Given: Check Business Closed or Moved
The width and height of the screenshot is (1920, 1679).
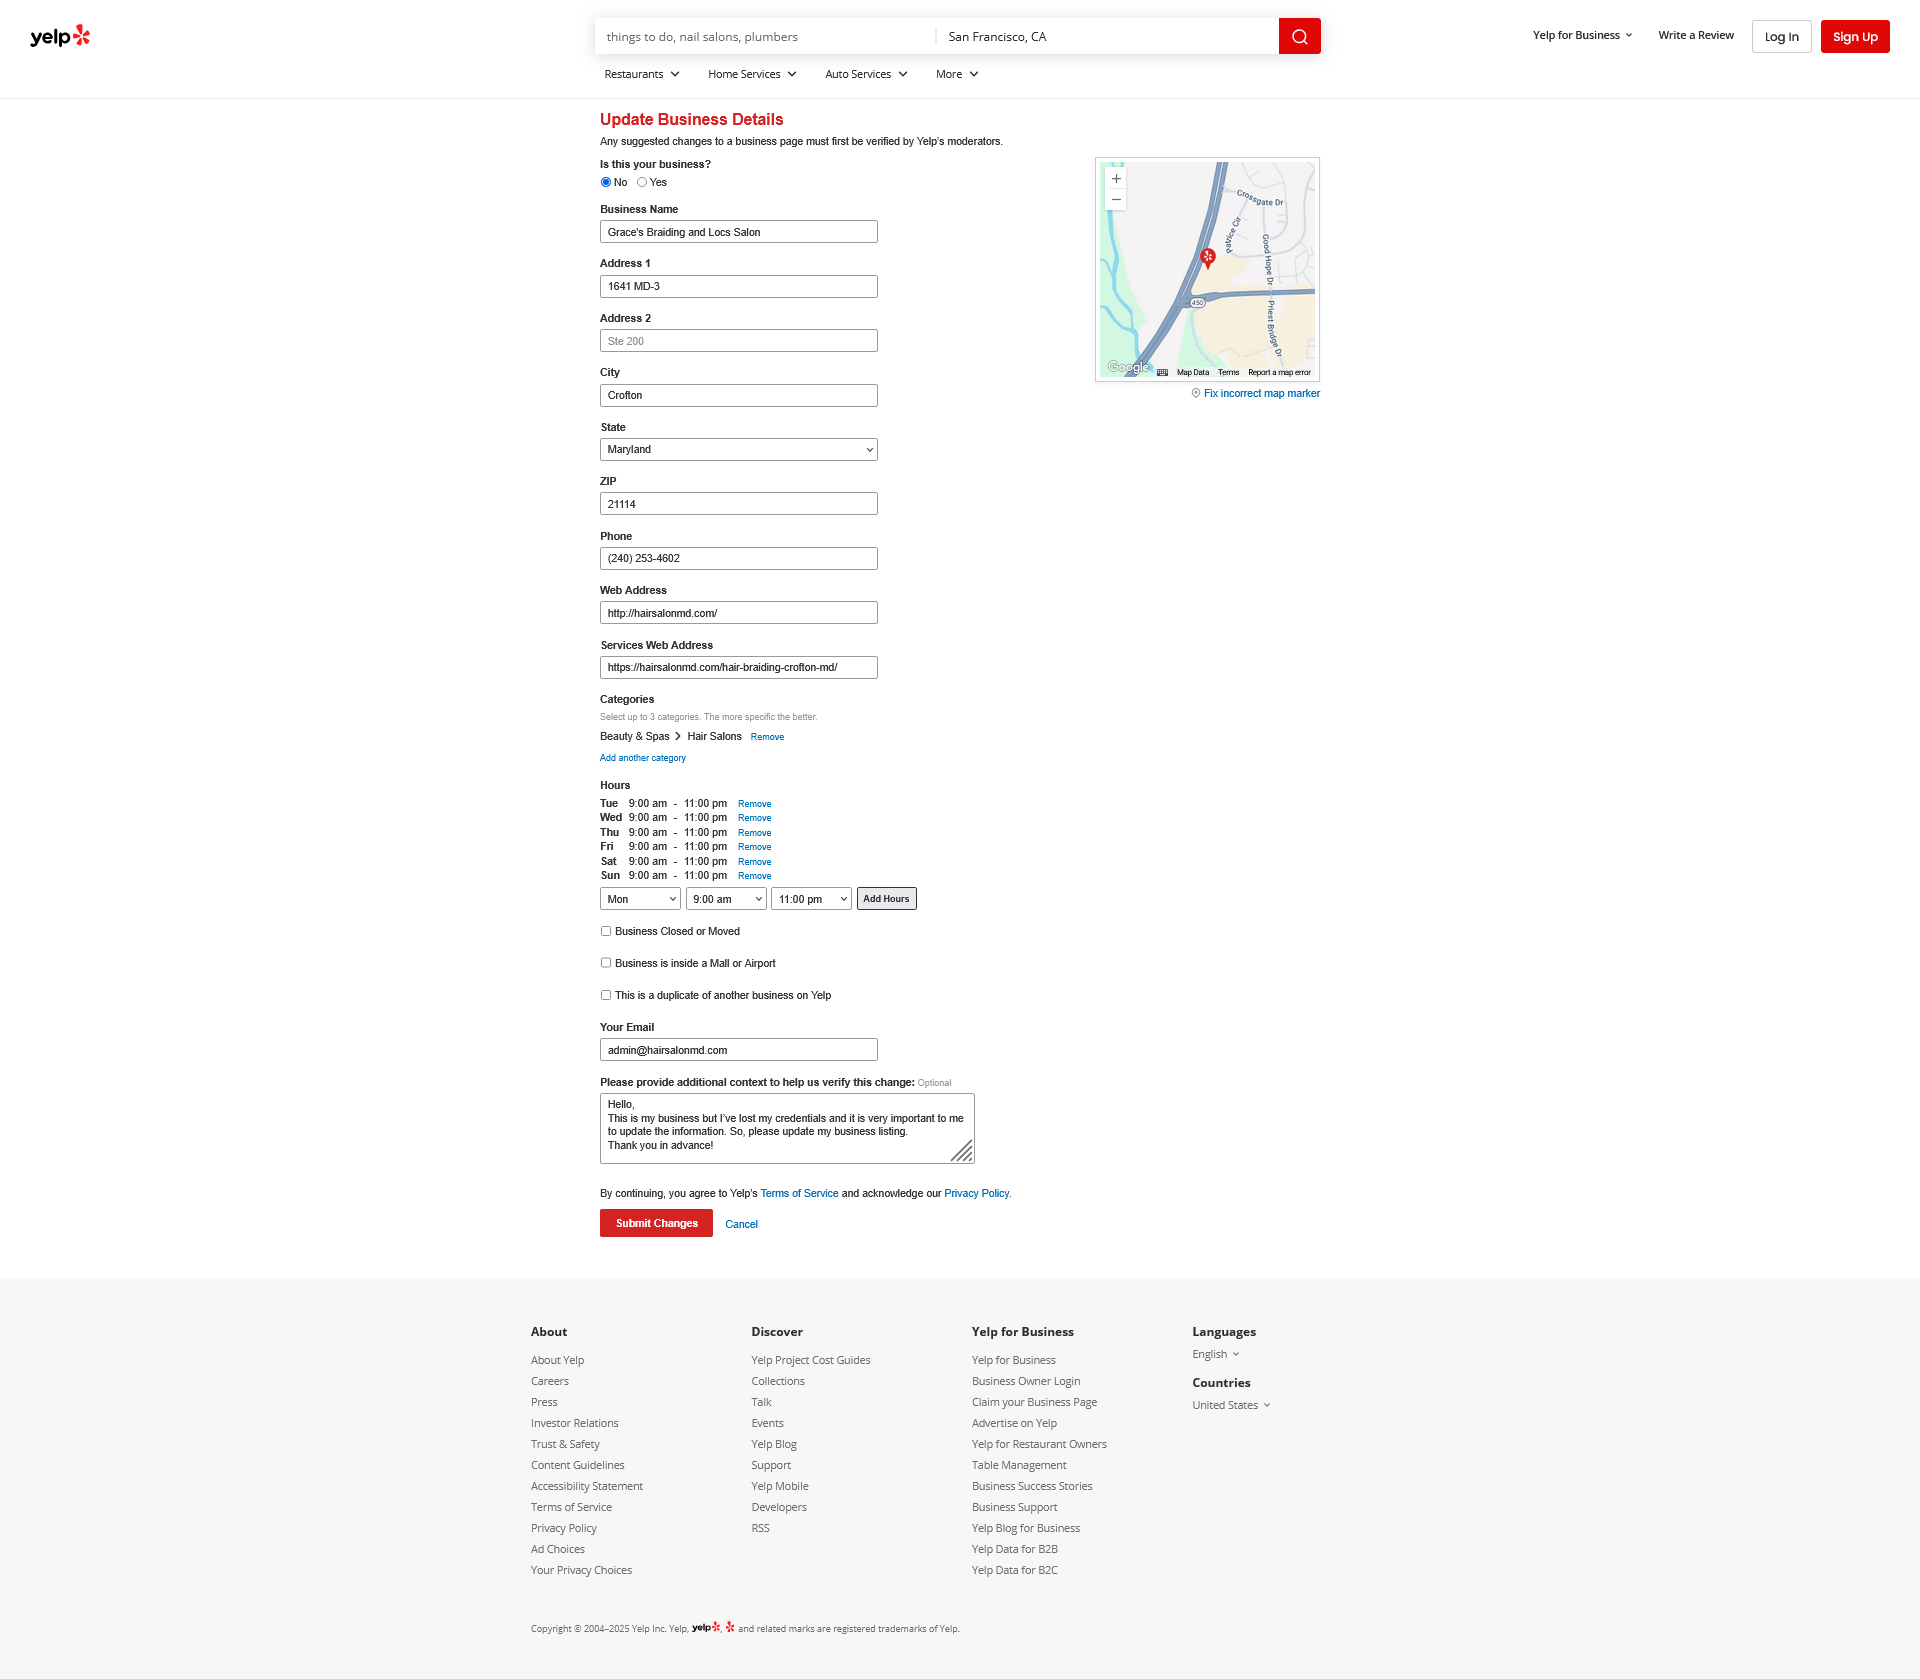Looking at the screenshot, I should 606,932.
